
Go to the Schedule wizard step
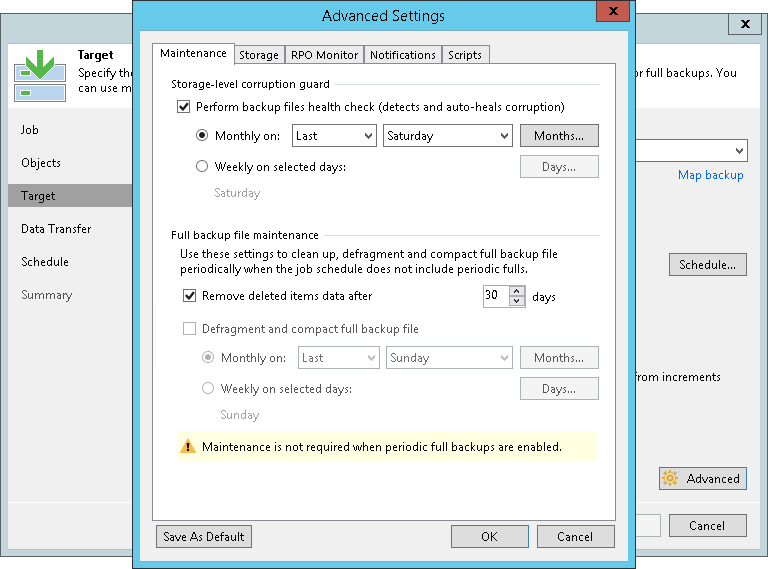click(x=45, y=261)
